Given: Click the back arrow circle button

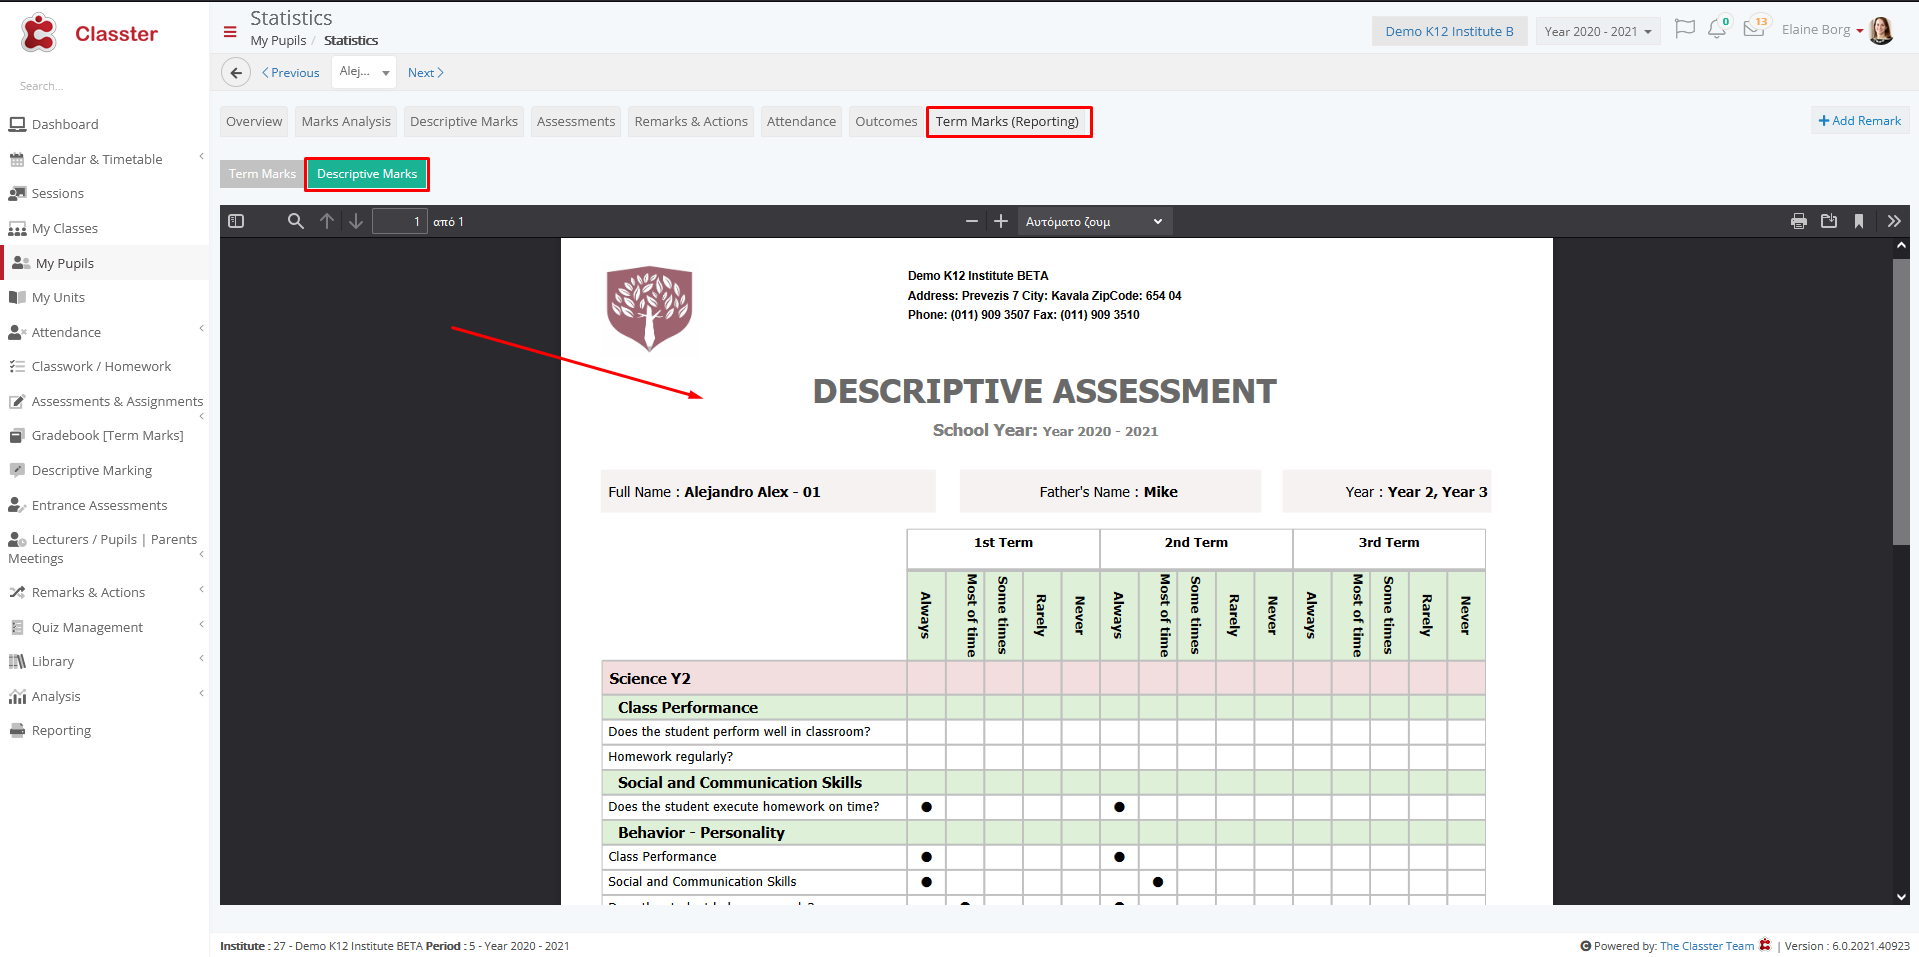Looking at the screenshot, I should 236,72.
